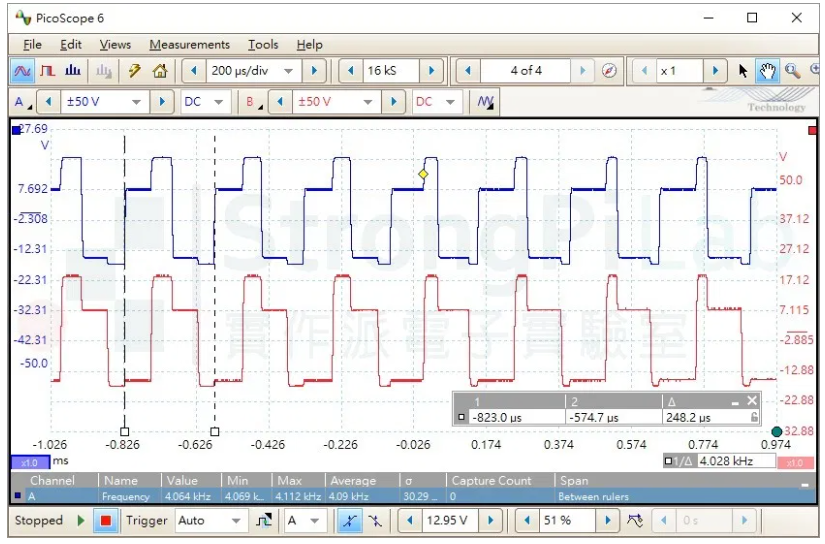Decrease trigger threshold 12.95 V
The image size is (825, 544).
[410, 521]
